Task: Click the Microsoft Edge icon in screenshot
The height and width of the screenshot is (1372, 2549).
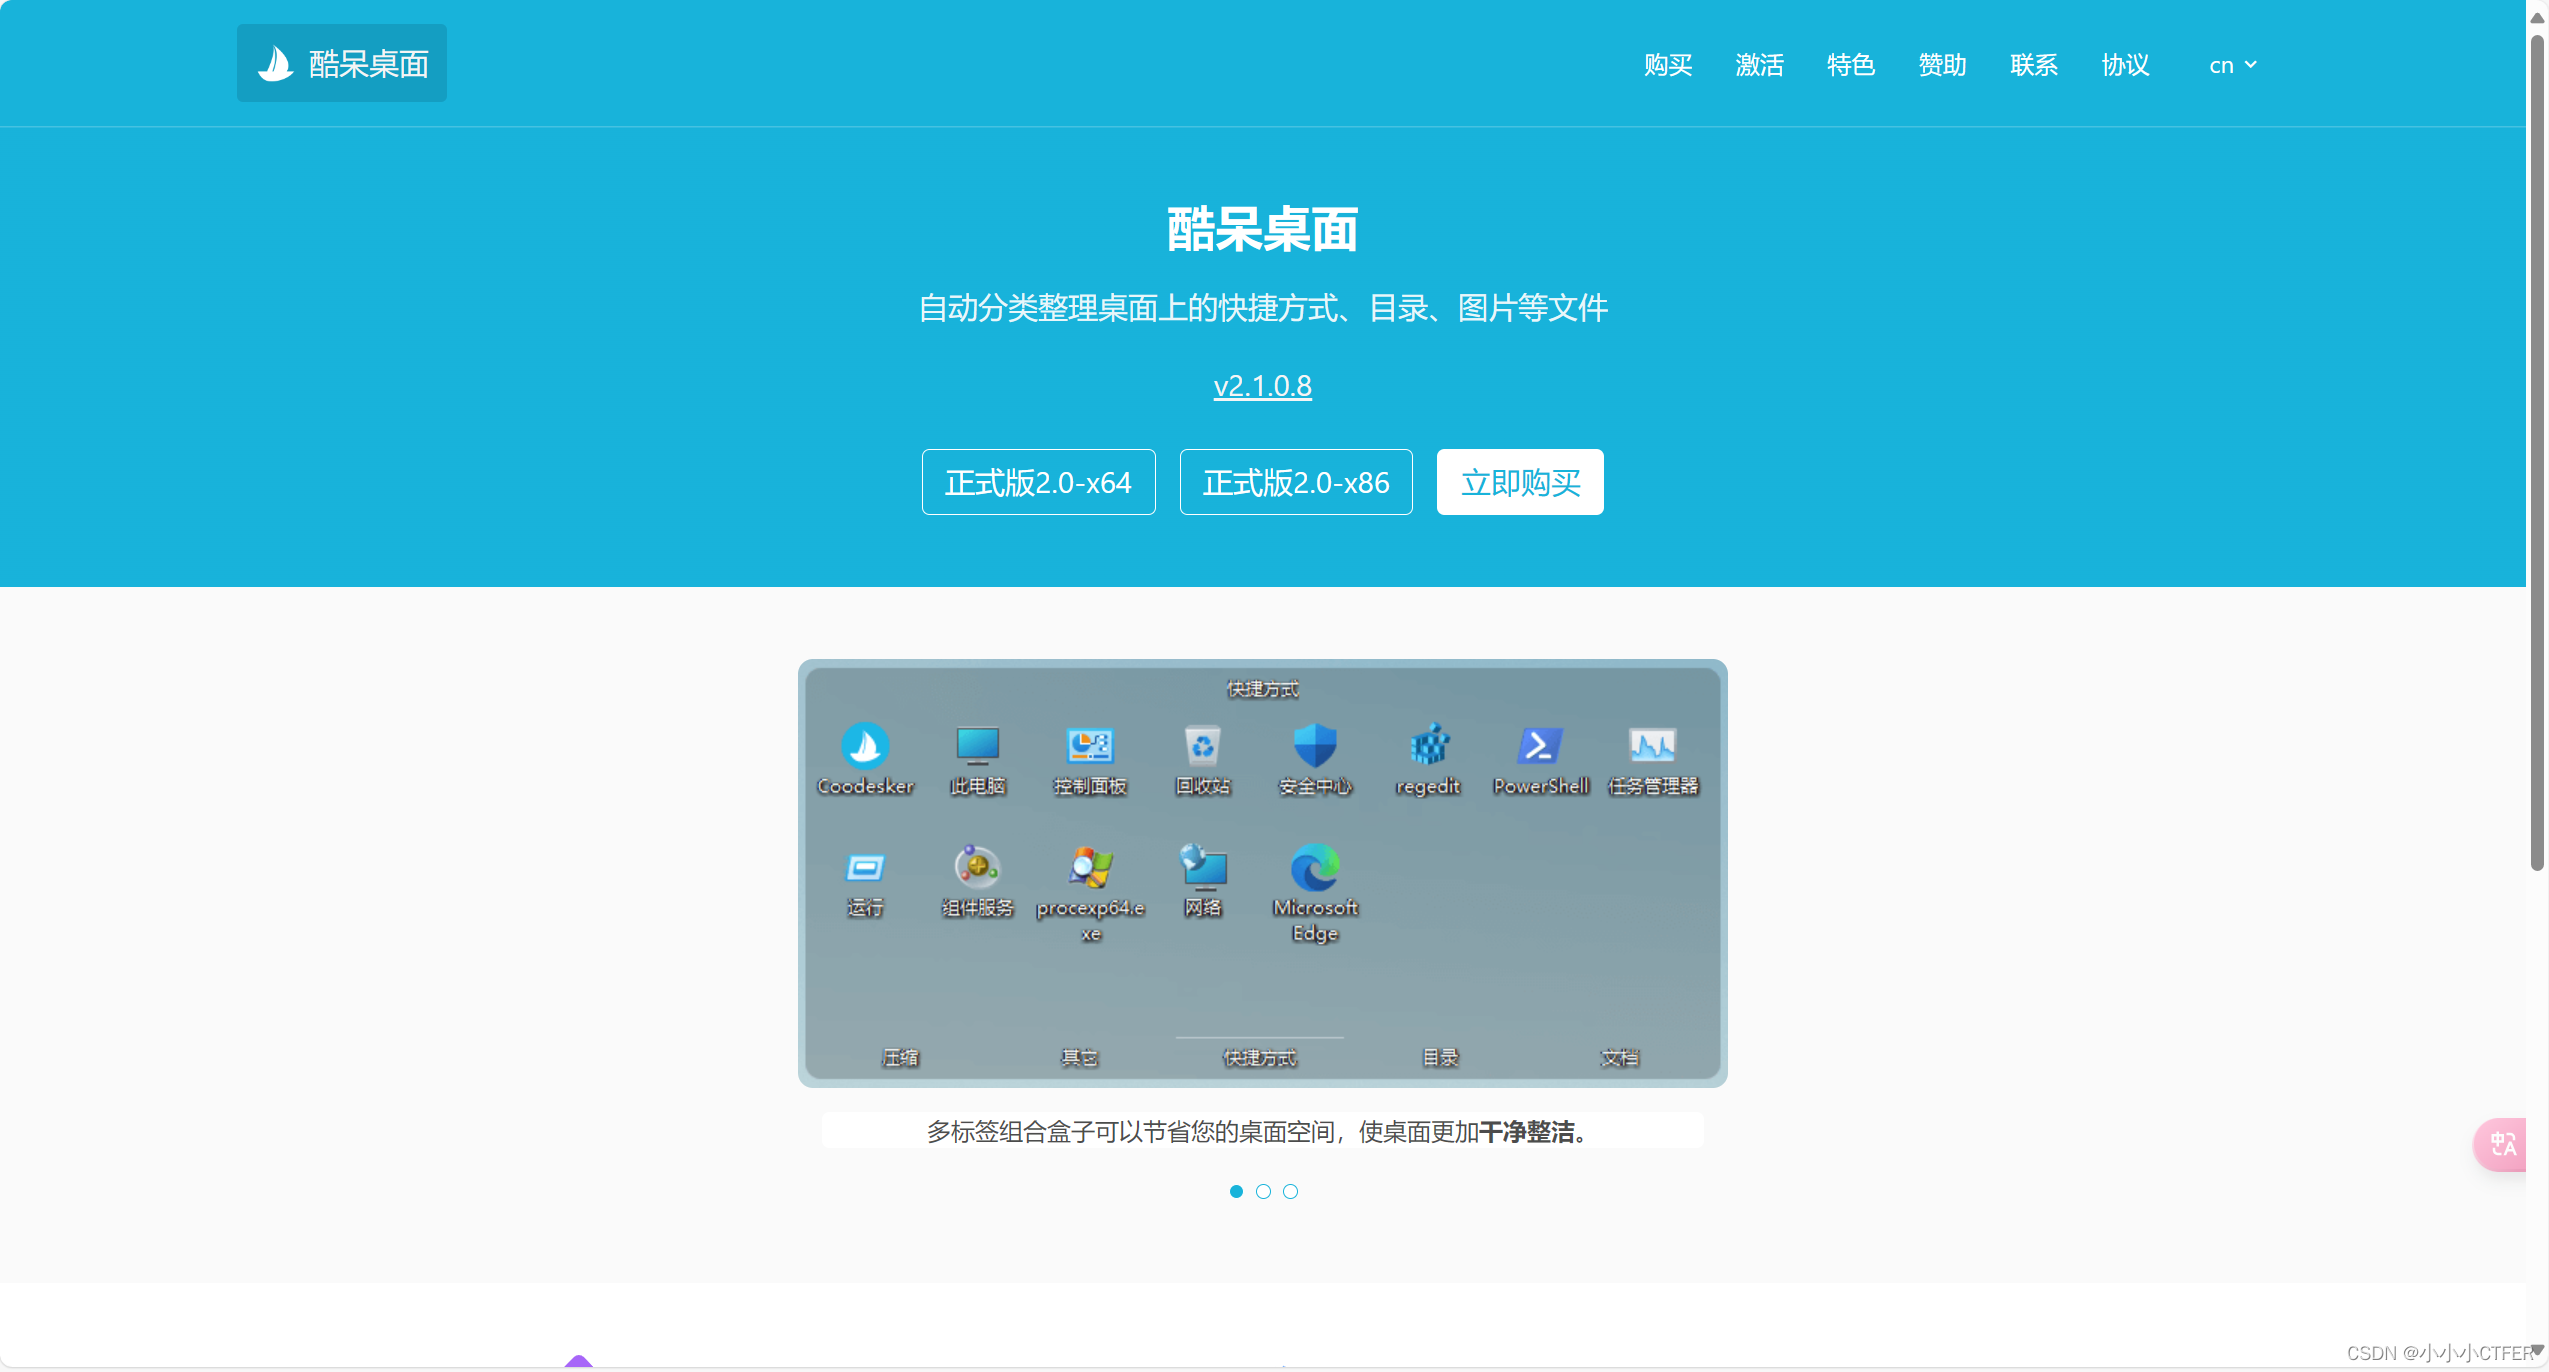Action: pyautogui.click(x=1314, y=866)
